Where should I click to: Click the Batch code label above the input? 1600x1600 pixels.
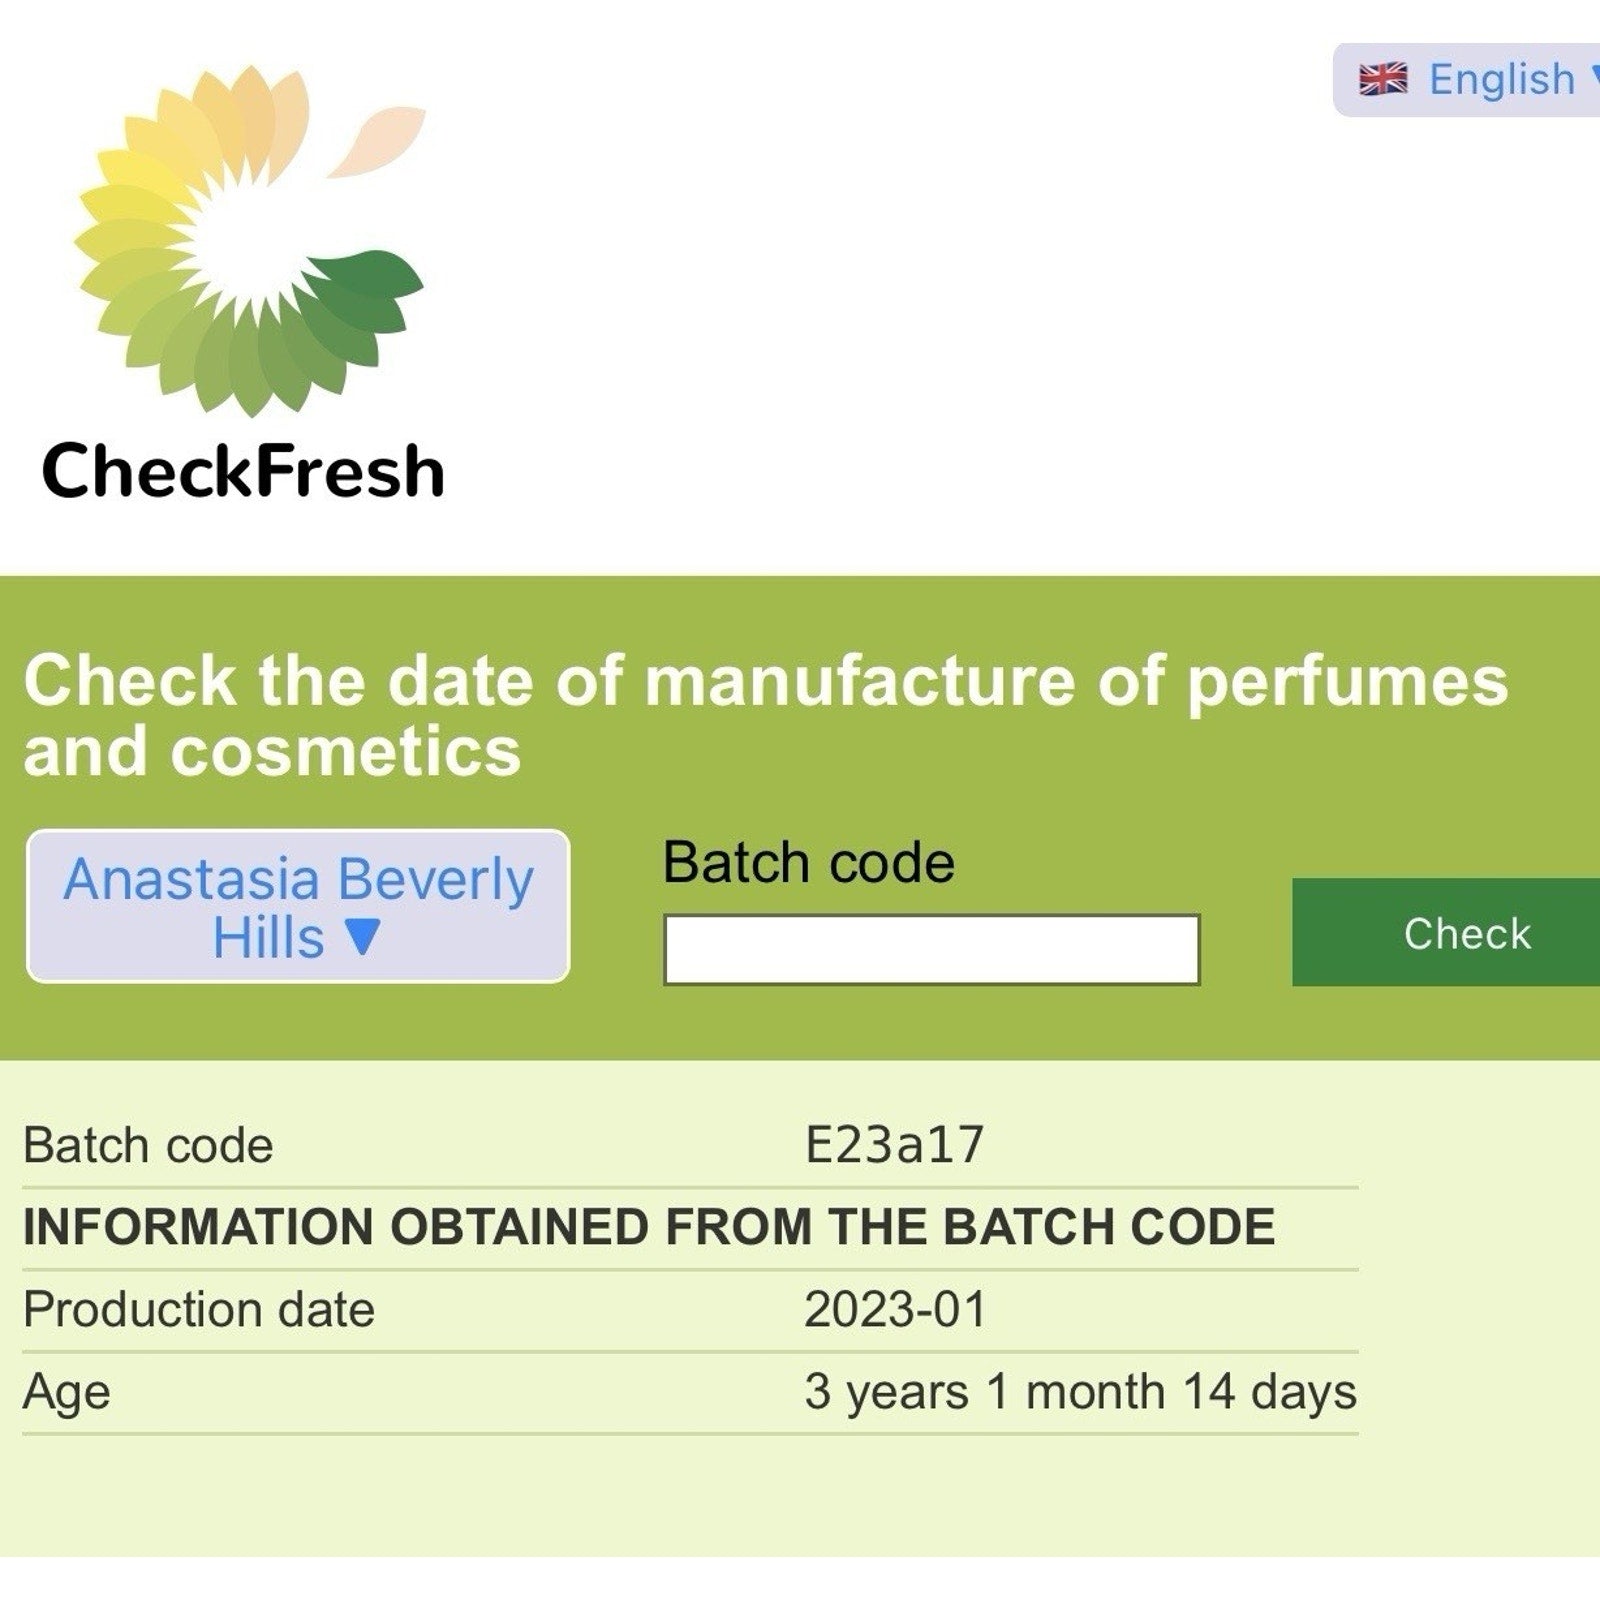[808, 862]
